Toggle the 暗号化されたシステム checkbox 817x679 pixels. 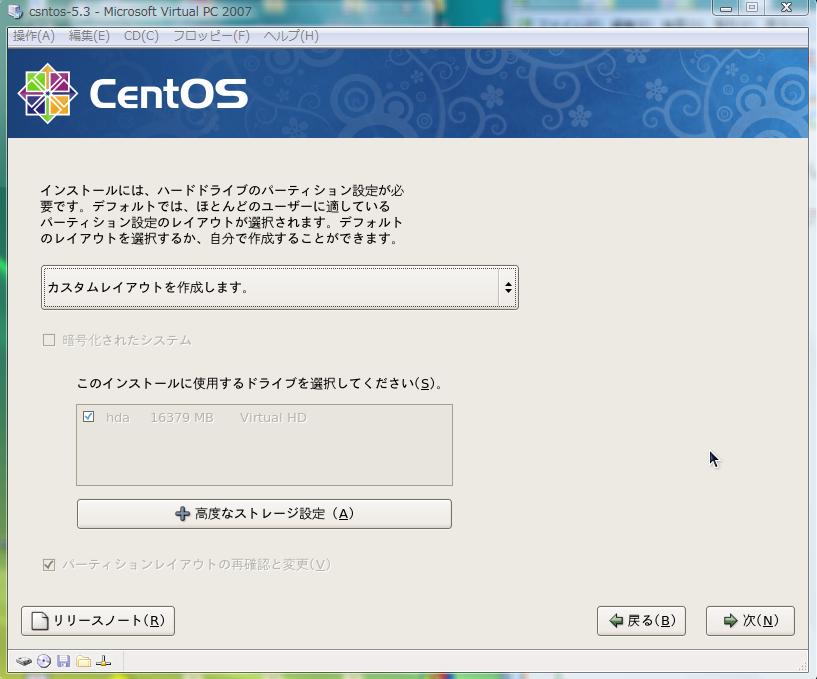coord(49,340)
